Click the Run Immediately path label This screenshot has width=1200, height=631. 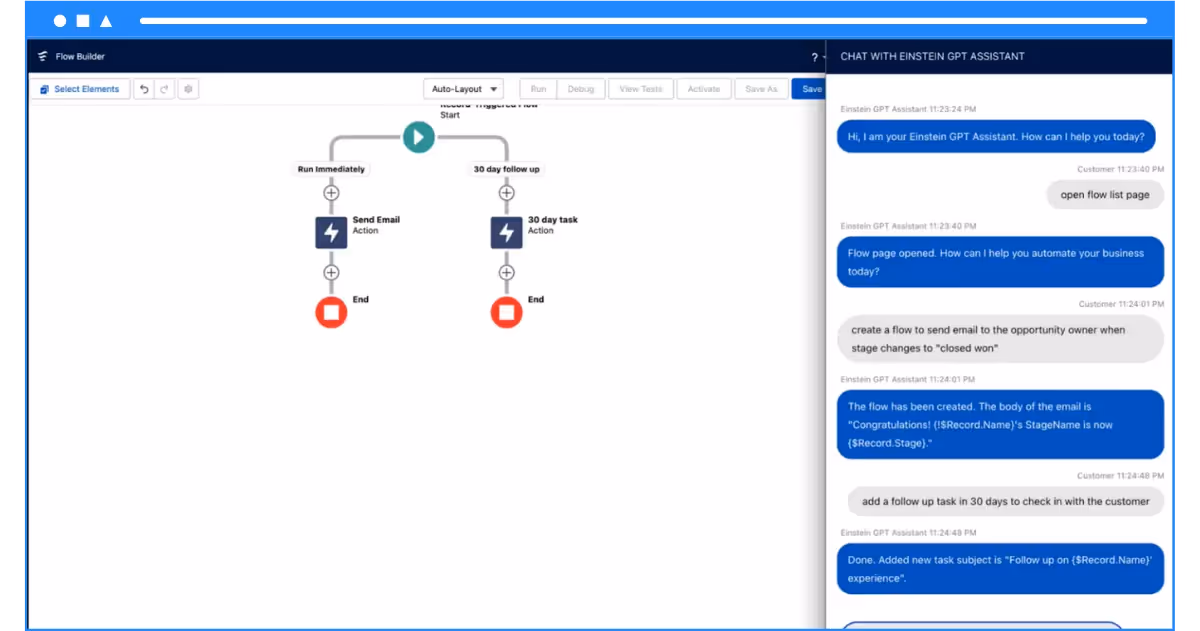tap(331, 169)
